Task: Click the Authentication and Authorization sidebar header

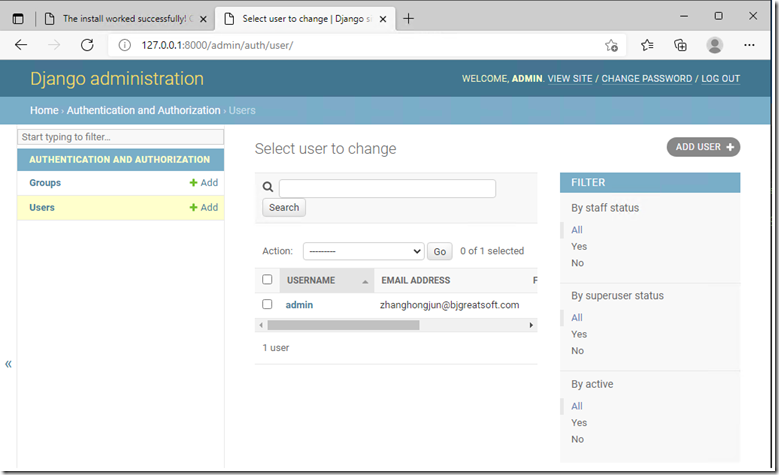Action: point(120,159)
